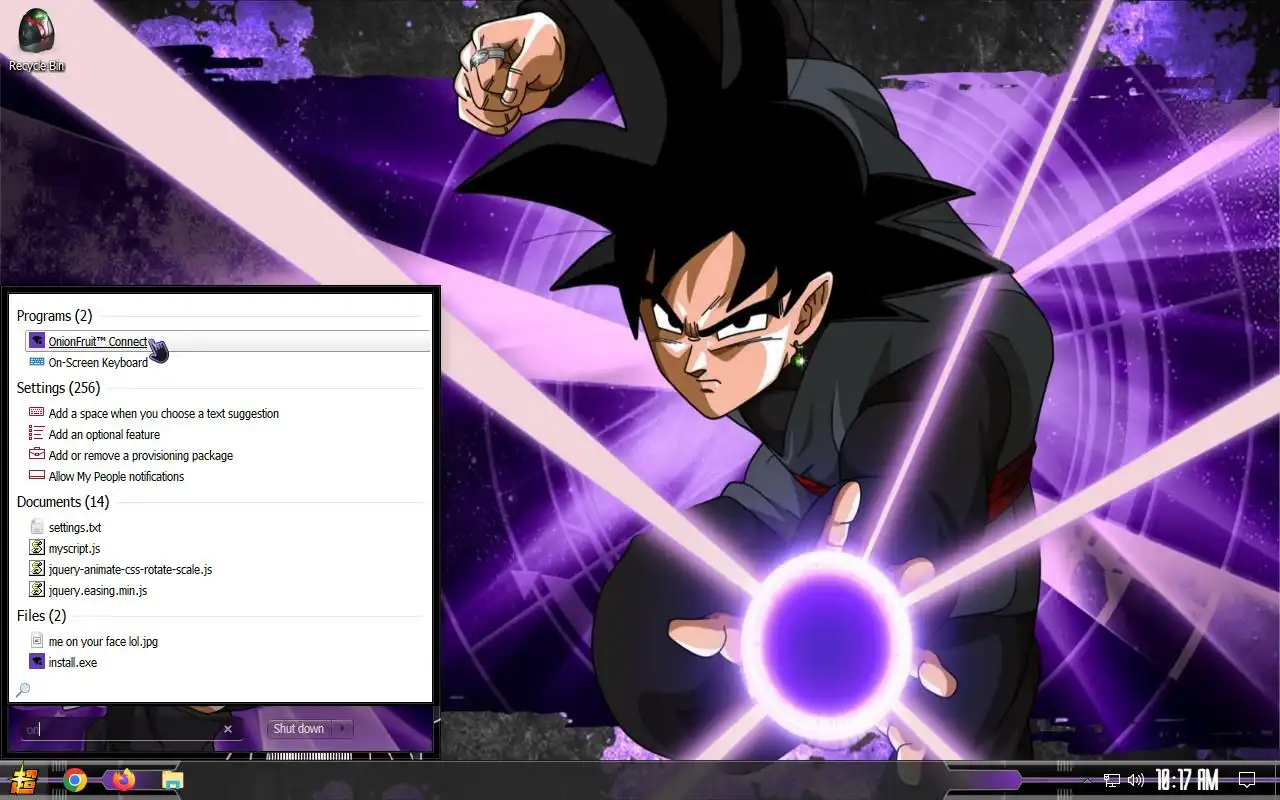This screenshot has height=800, width=1280.
Task: Open the network status tray icon
Action: 1112,780
